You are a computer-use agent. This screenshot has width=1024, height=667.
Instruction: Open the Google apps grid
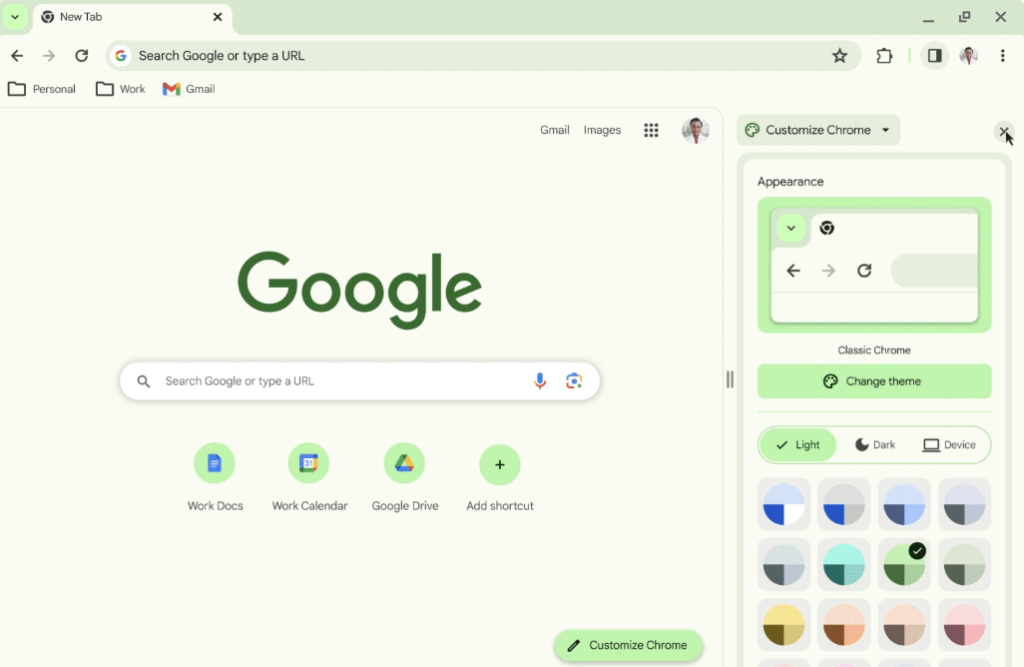[651, 130]
